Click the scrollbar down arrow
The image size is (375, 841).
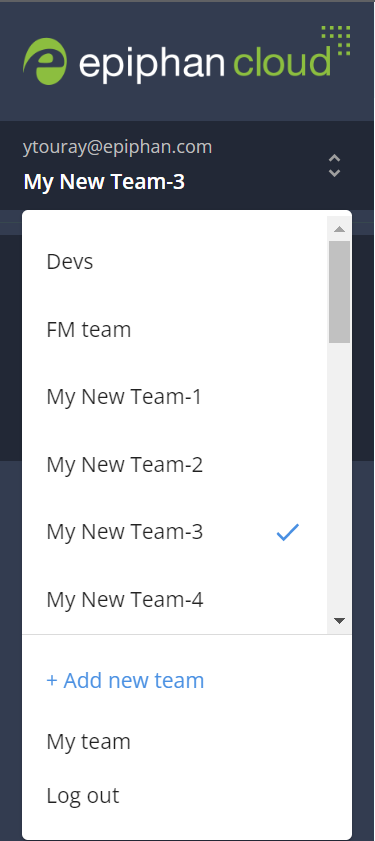(339, 621)
